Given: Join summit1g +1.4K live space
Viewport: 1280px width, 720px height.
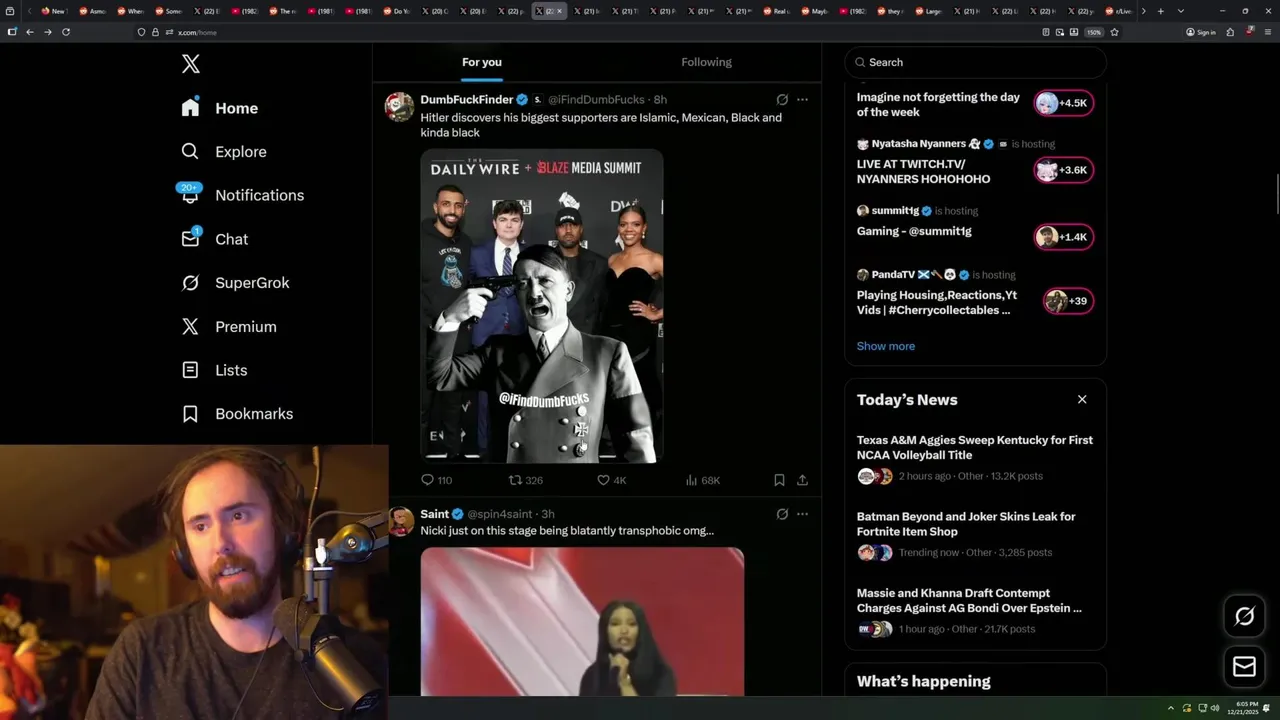Looking at the screenshot, I should [x=1063, y=237].
